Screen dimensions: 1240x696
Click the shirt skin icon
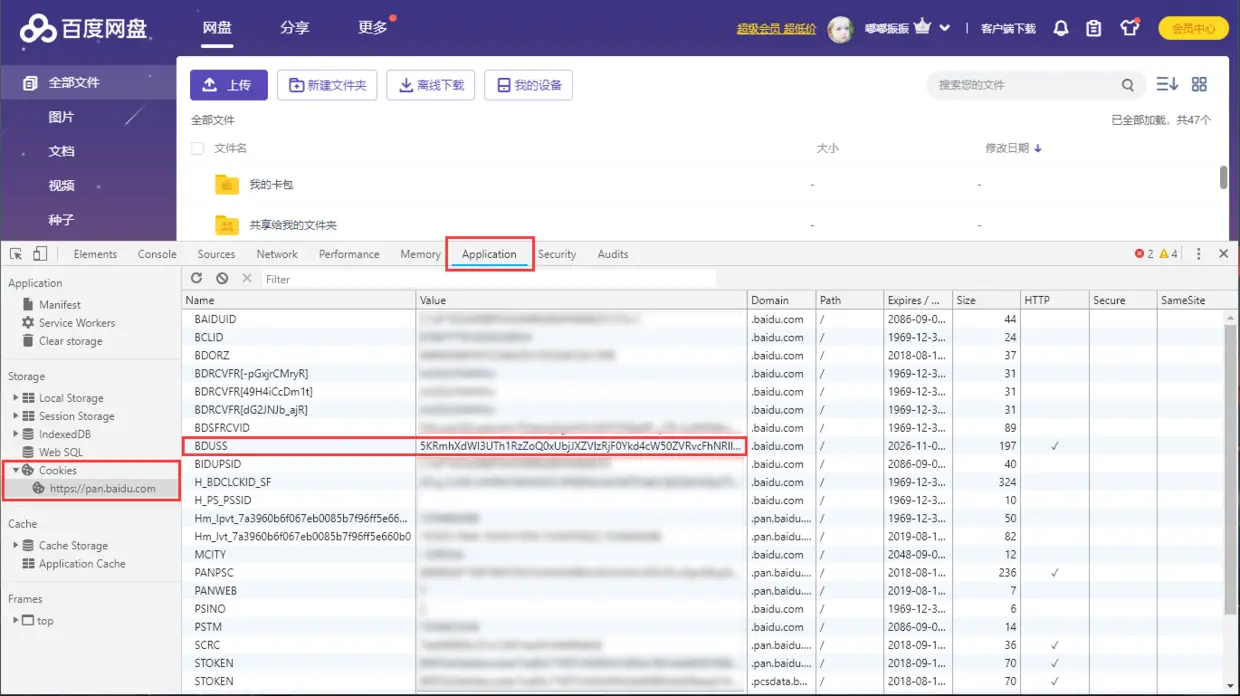tap(1129, 28)
